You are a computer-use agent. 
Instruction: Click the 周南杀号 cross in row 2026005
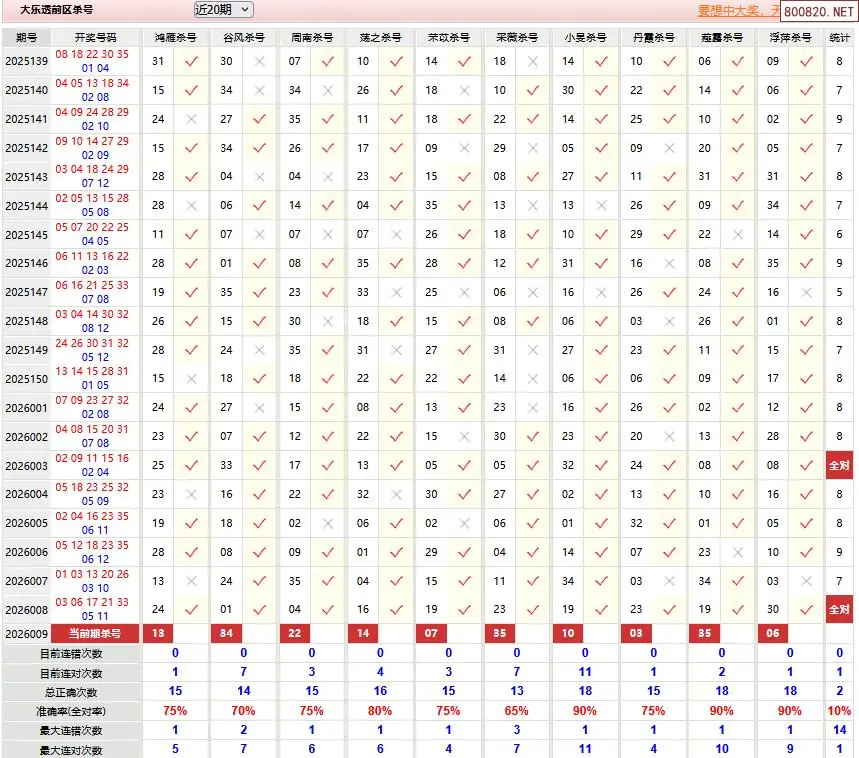pos(328,523)
